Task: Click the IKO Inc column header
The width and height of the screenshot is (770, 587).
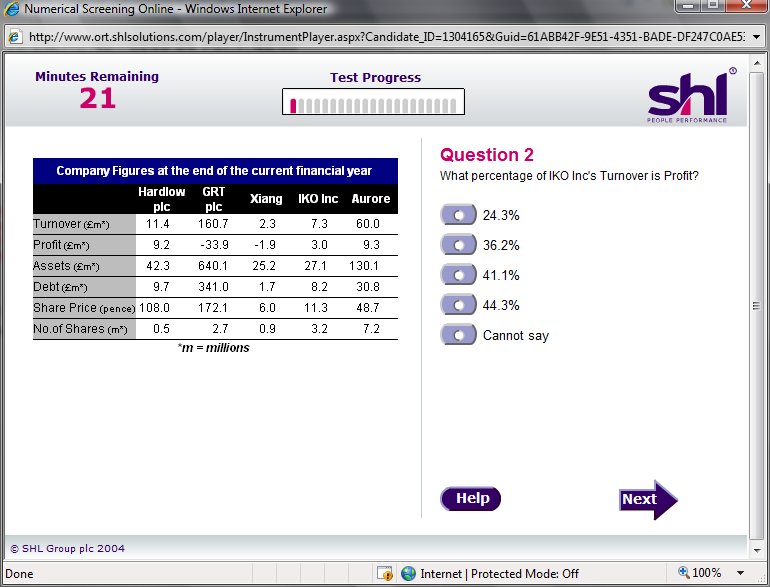Action: coord(318,199)
